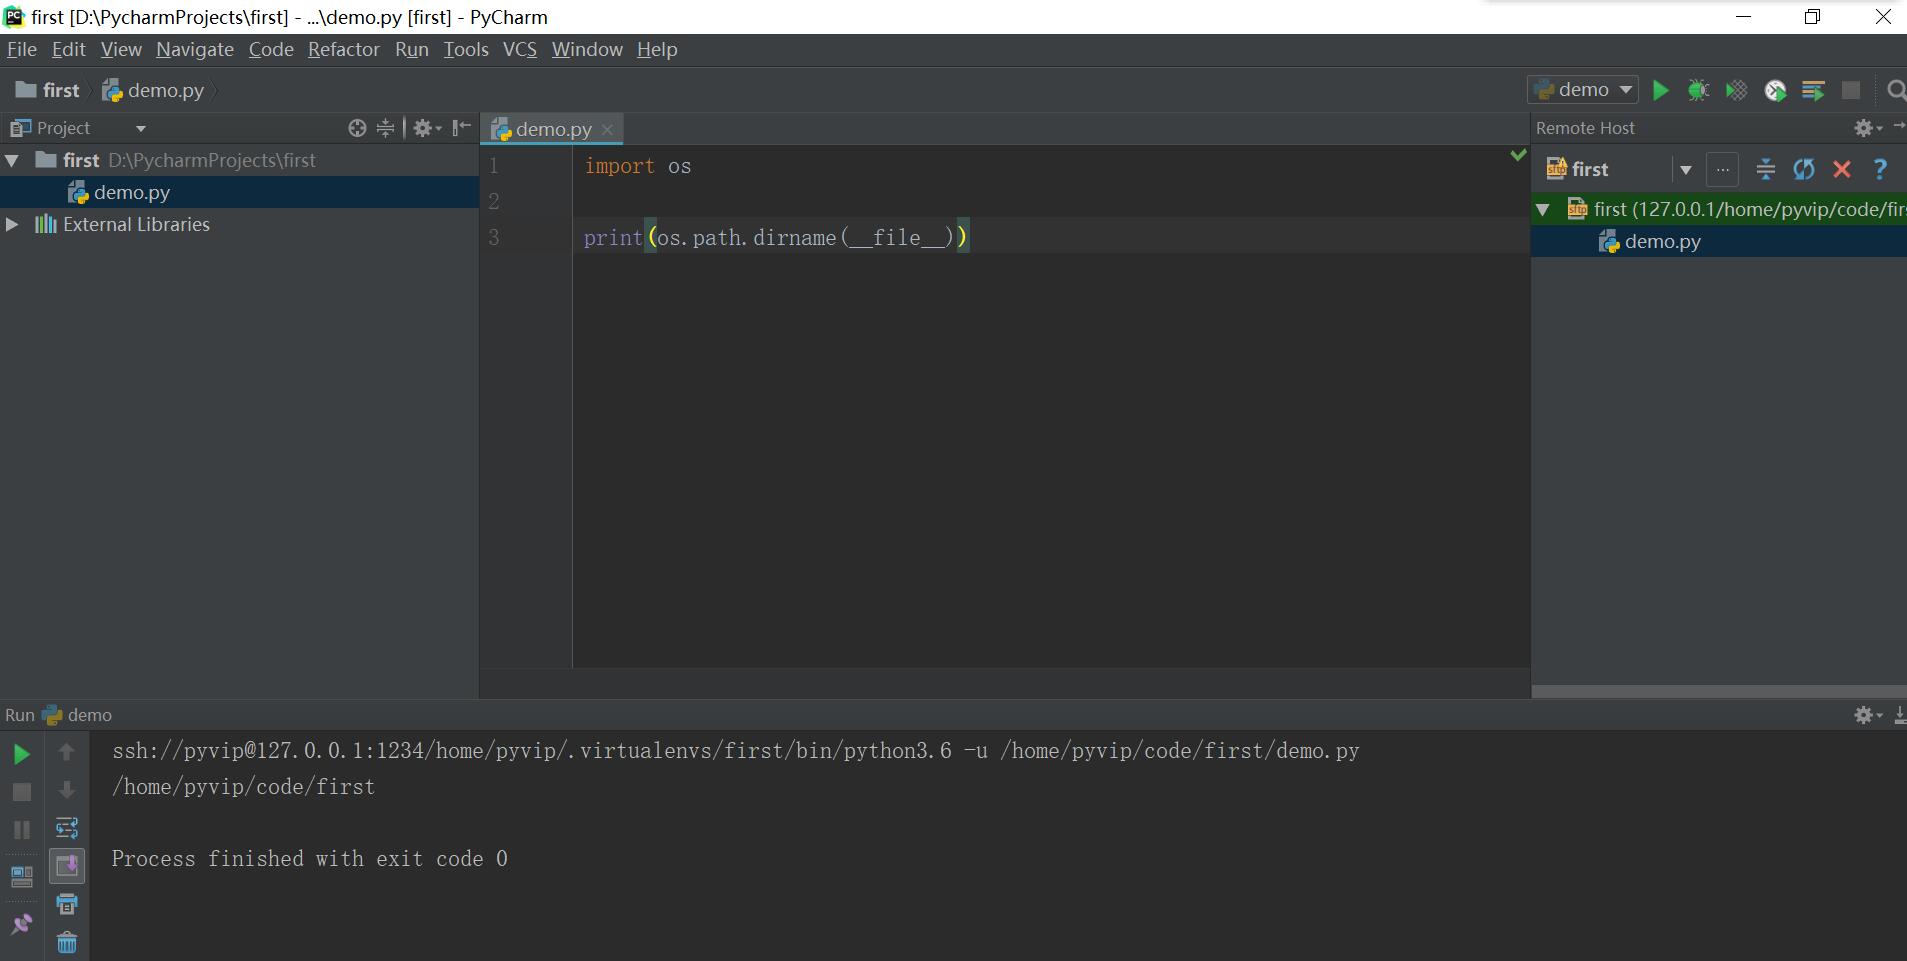Click the stop square in Run panel
The image size is (1907, 961).
(21, 792)
